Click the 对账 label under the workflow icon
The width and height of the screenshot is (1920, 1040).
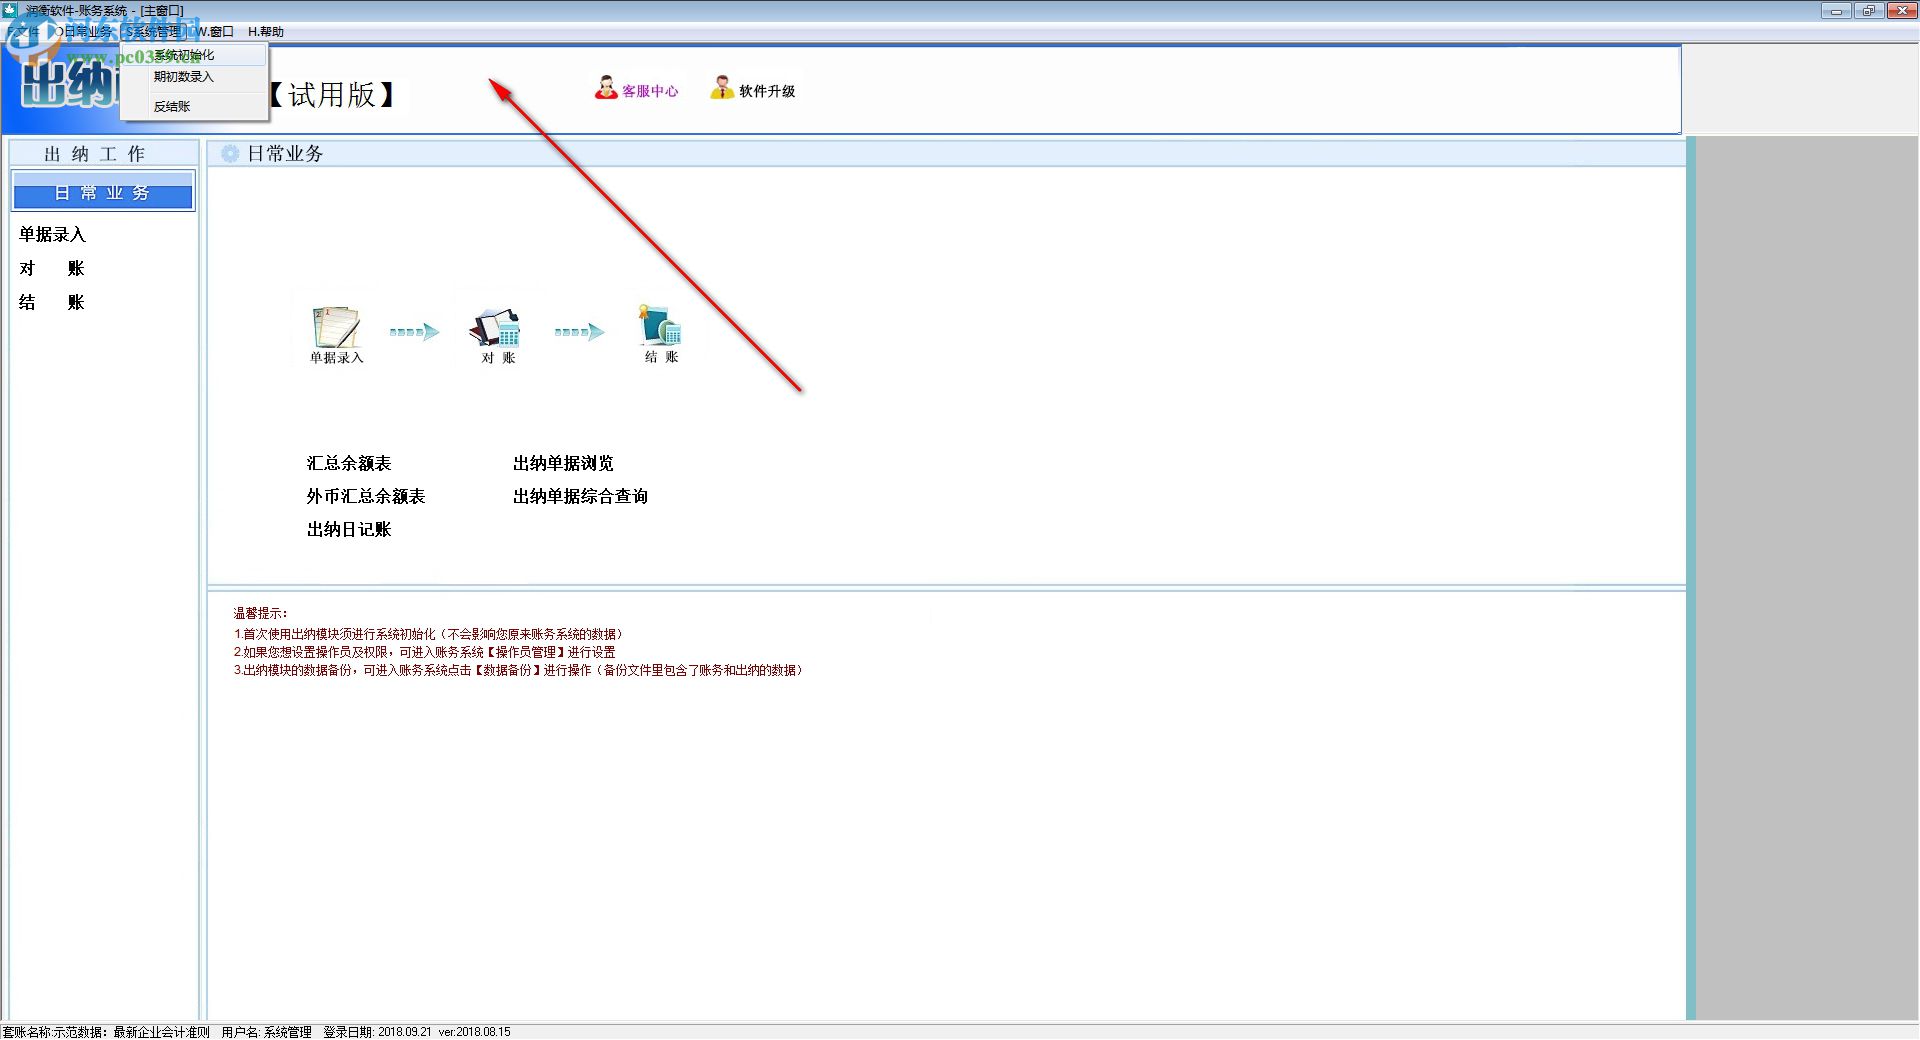click(x=498, y=358)
